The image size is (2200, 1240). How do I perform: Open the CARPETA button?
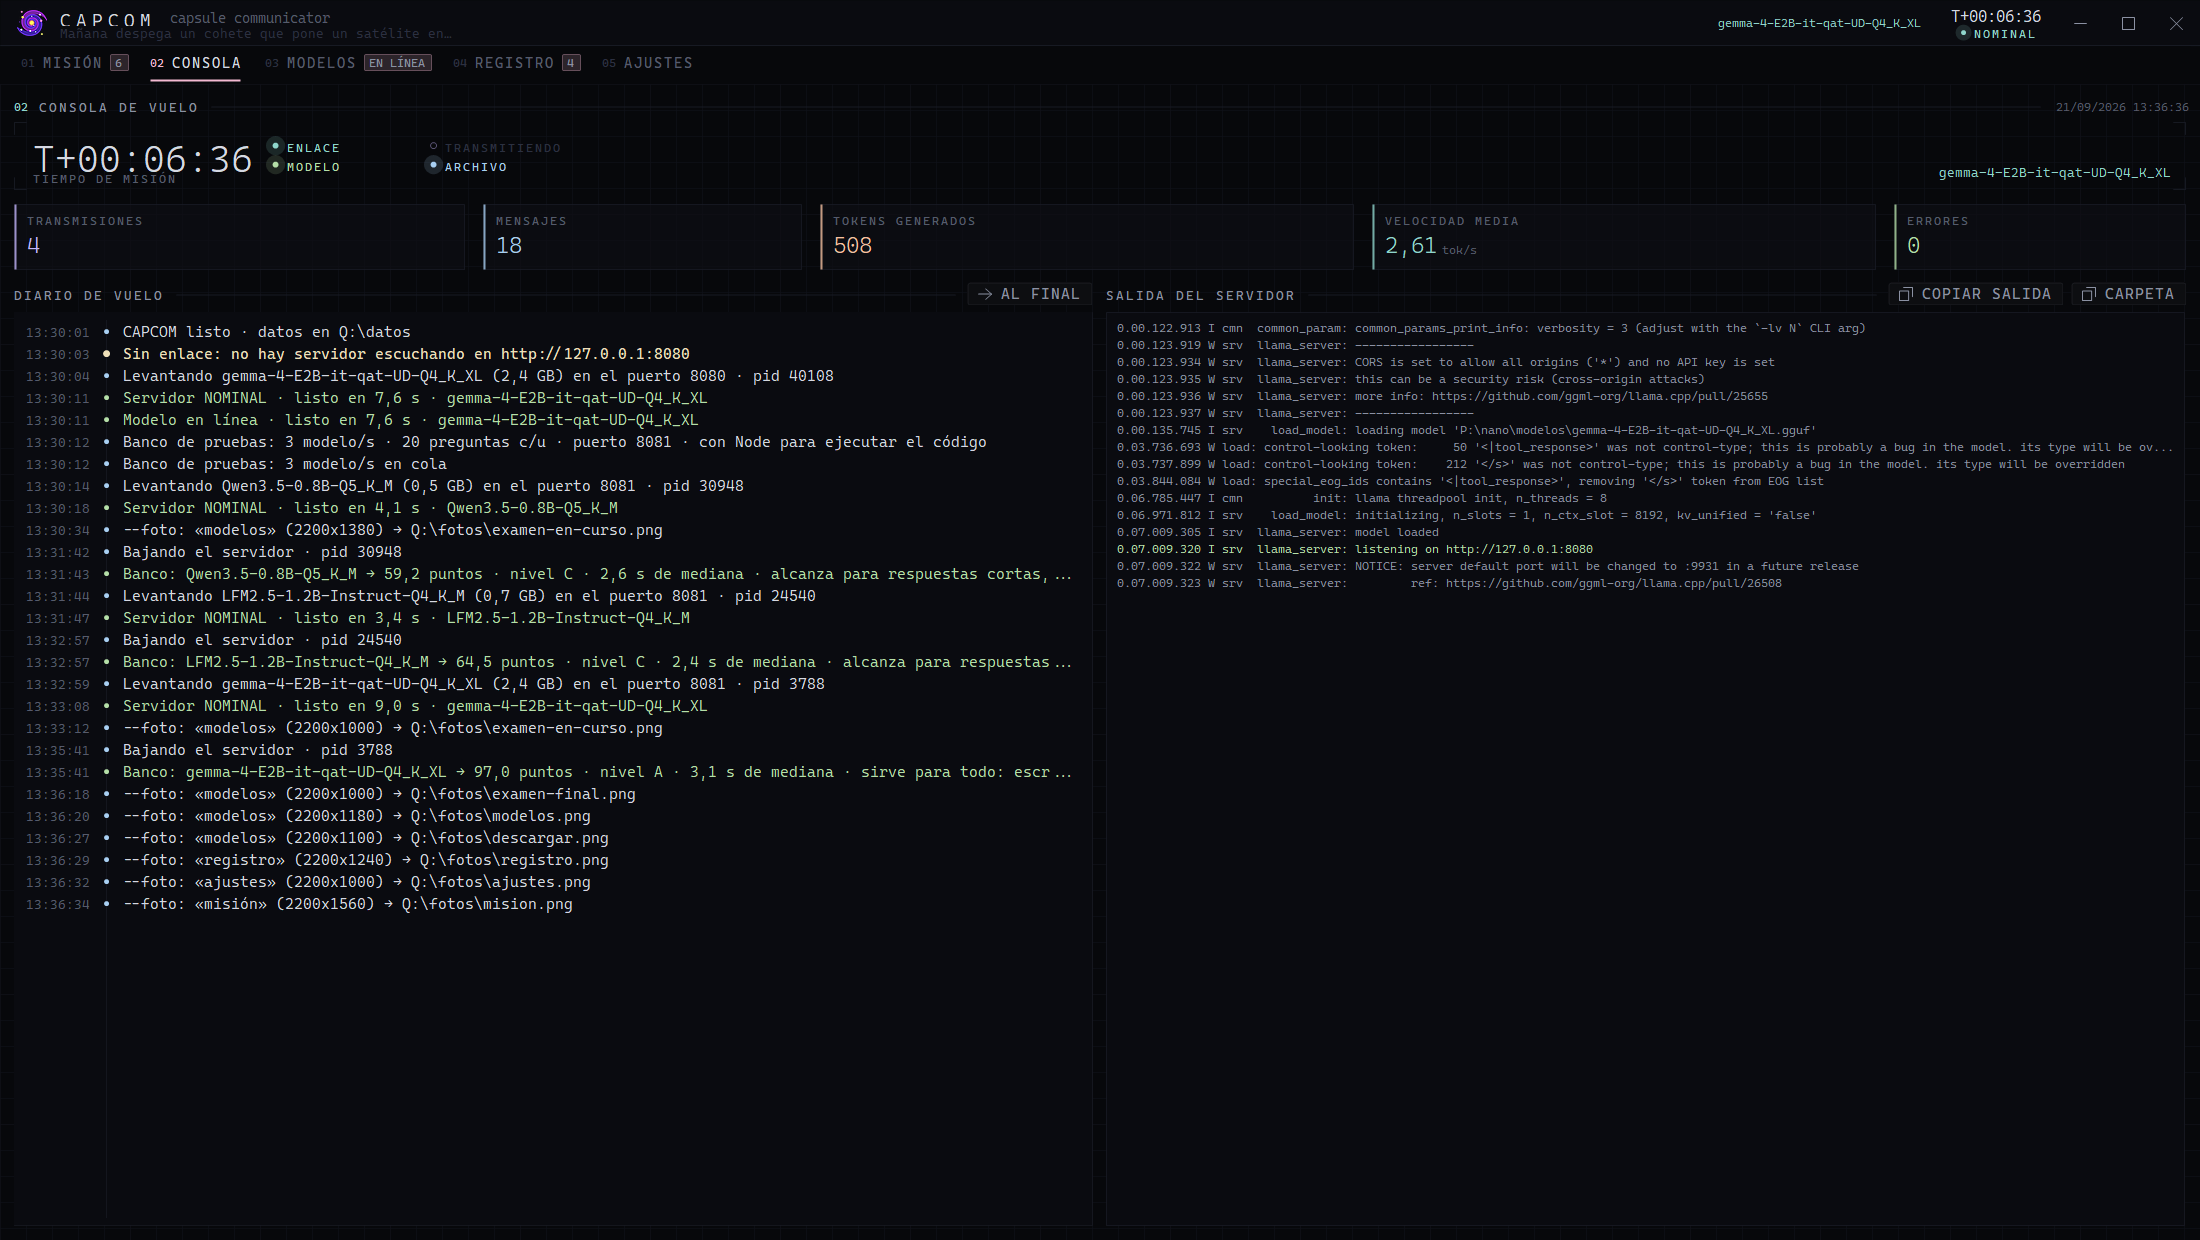click(2128, 294)
